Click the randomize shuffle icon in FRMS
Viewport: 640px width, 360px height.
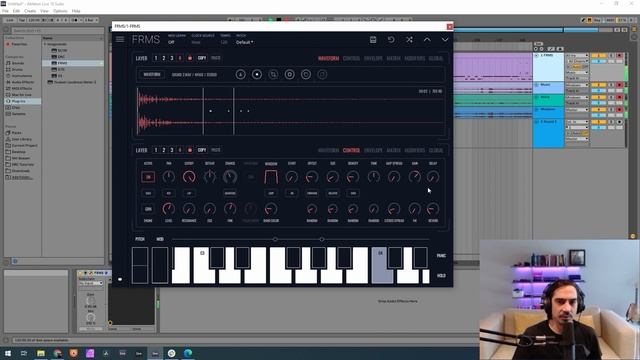409,40
